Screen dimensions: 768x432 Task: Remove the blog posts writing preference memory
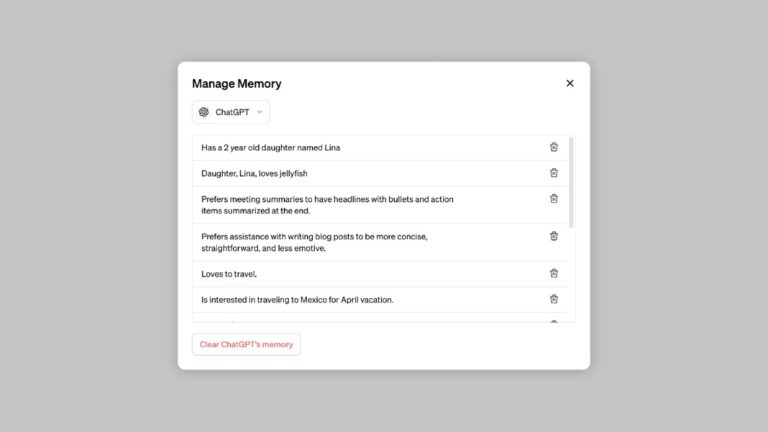(x=554, y=236)
